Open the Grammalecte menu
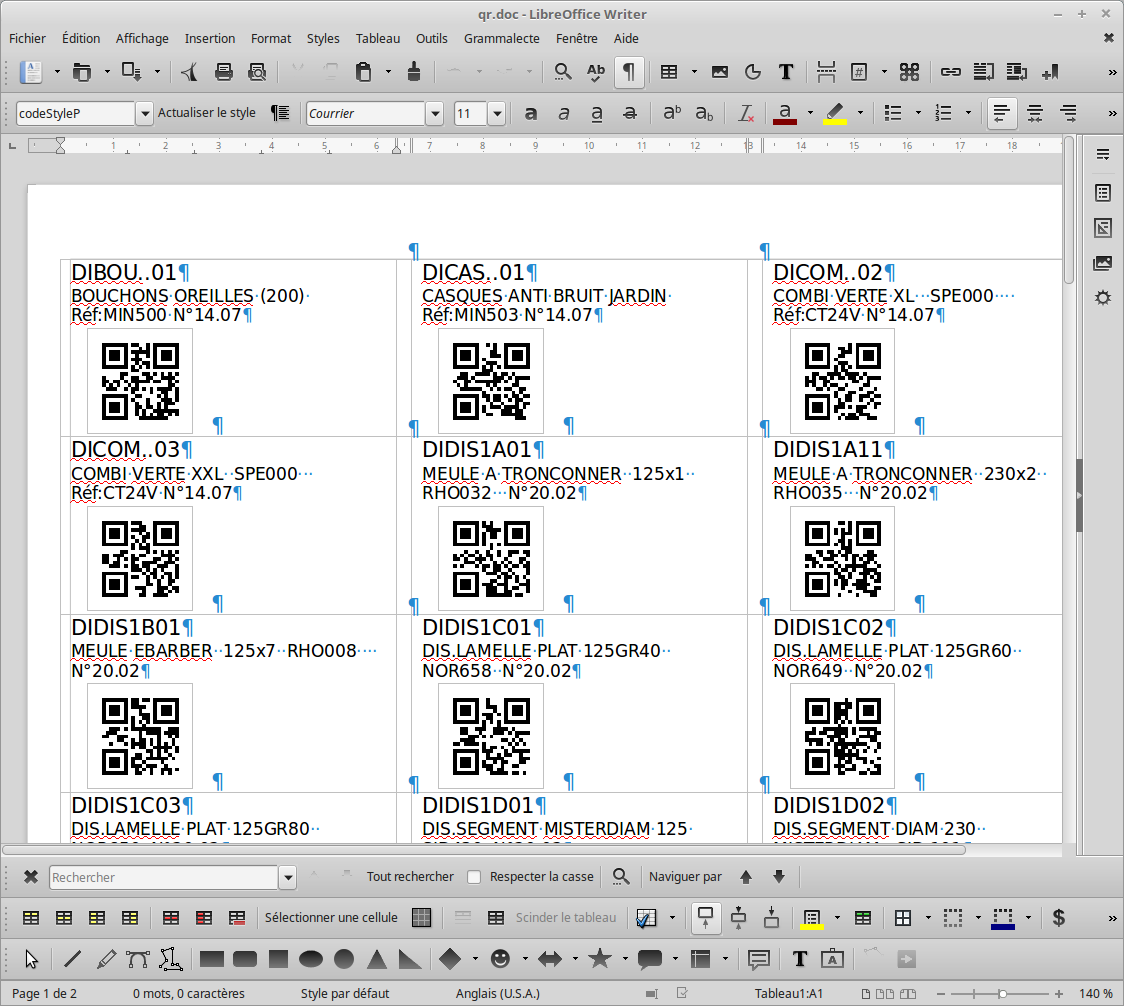 click(502, 39)
